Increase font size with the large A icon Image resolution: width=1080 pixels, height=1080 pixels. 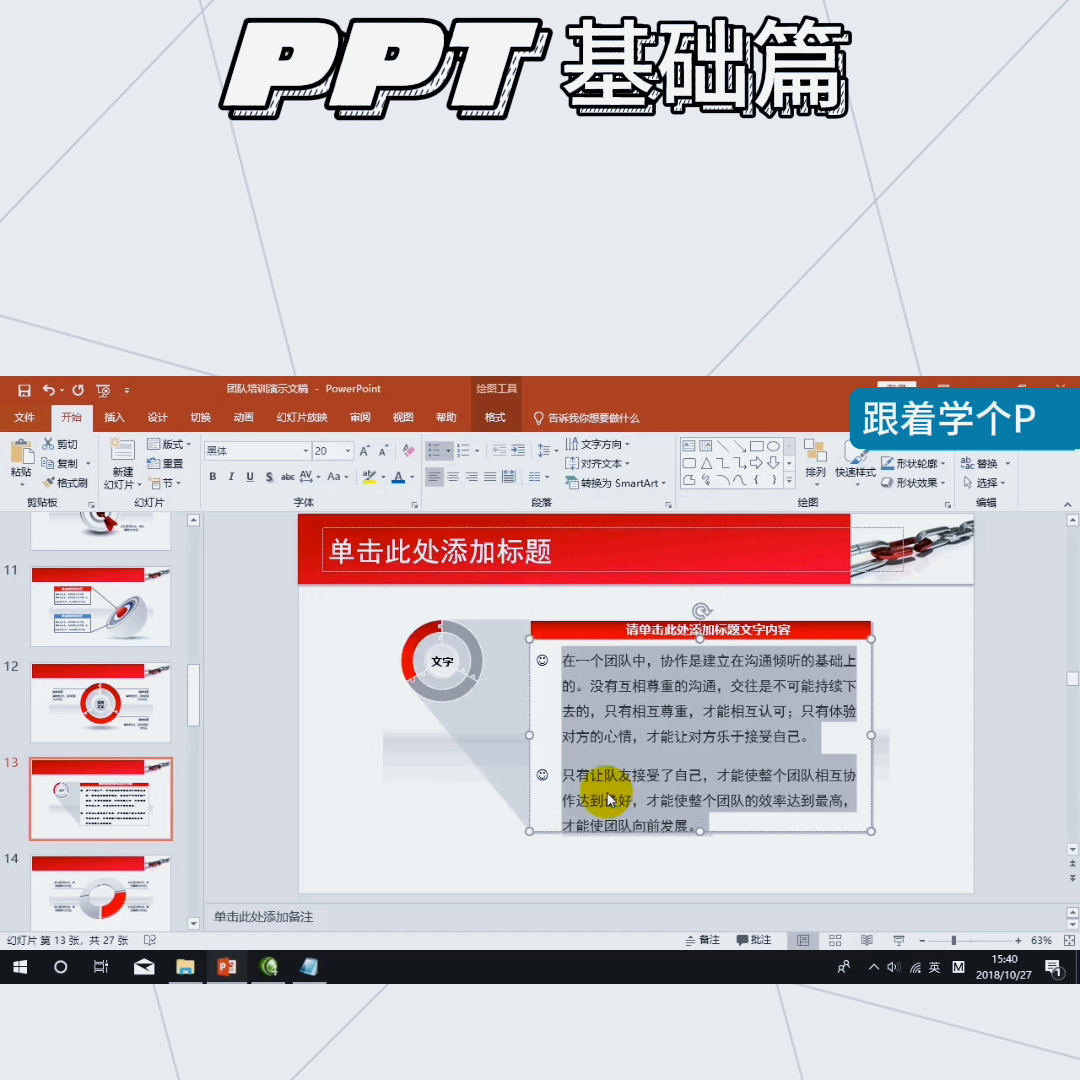pos(364,450)
